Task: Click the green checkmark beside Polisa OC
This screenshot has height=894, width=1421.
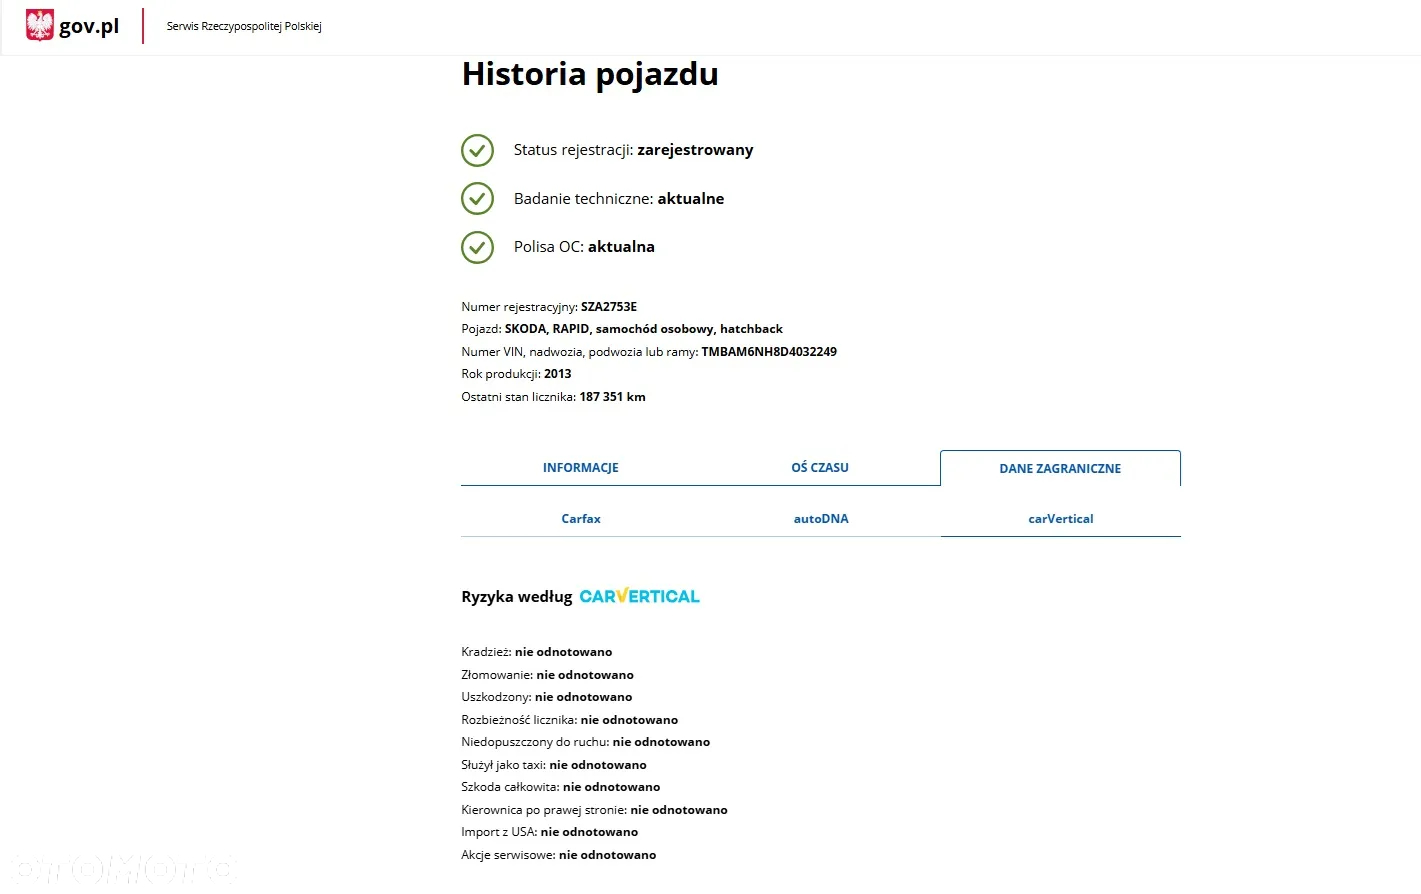Action: click(477, 247)
